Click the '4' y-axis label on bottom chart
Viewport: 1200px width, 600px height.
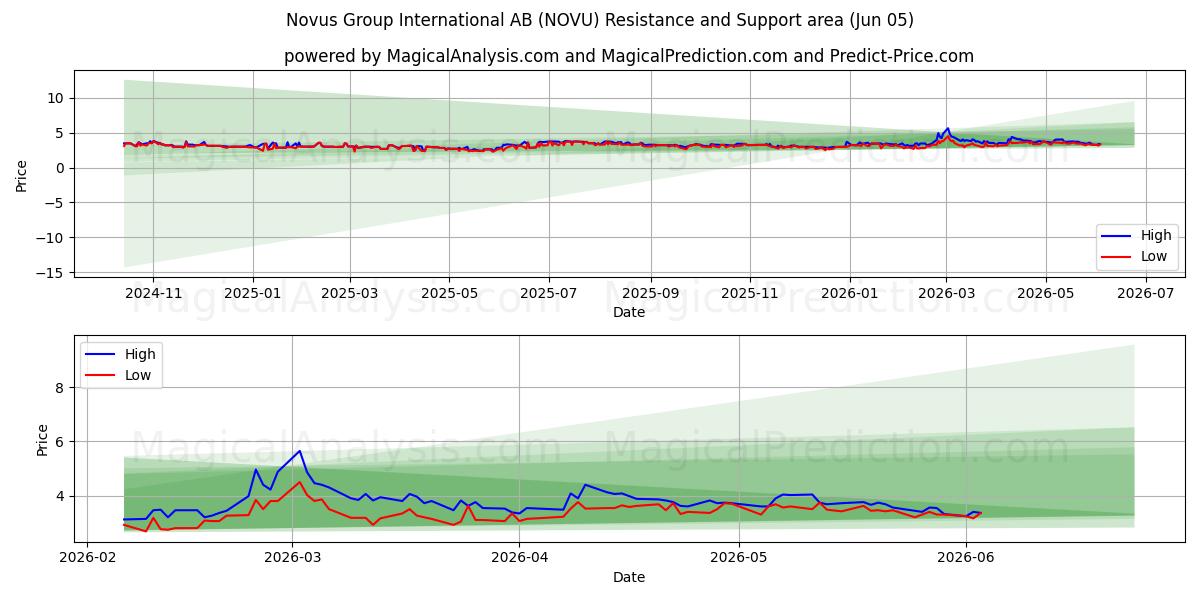(x=60, y=496)
